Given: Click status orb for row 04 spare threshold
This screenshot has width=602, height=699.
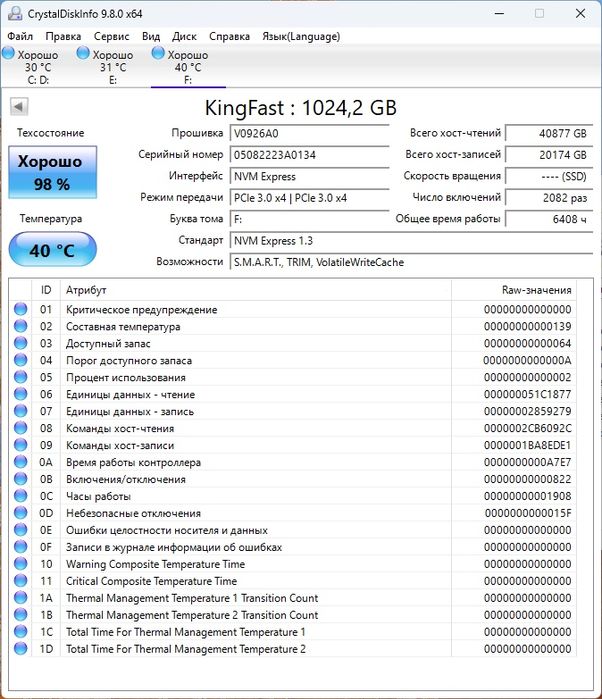Looking at the screenshot, I should tap(21, 360).
